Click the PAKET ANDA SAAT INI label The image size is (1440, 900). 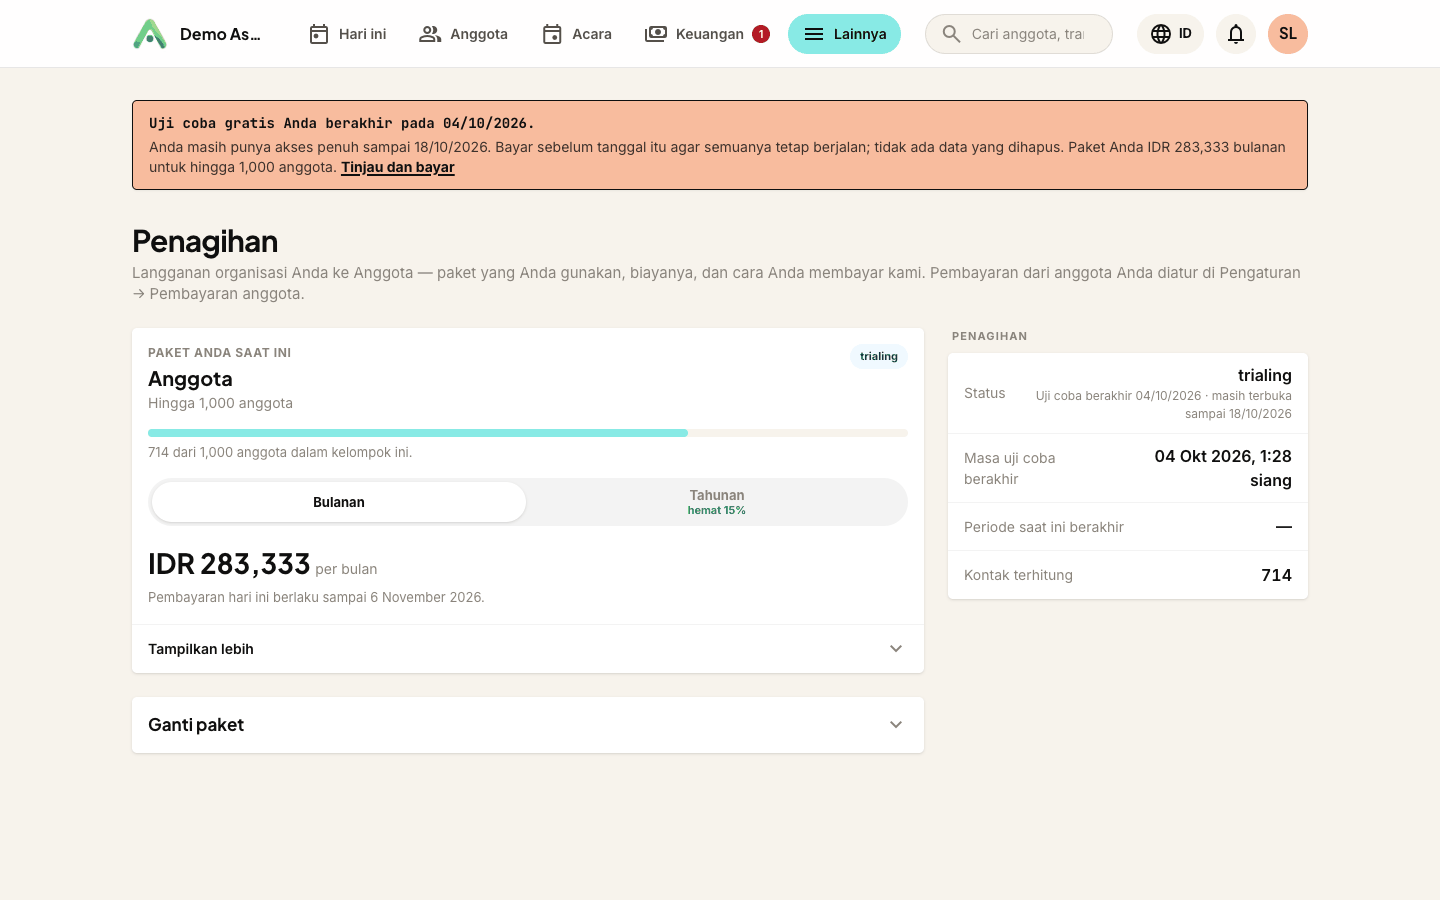click(220, 352)
